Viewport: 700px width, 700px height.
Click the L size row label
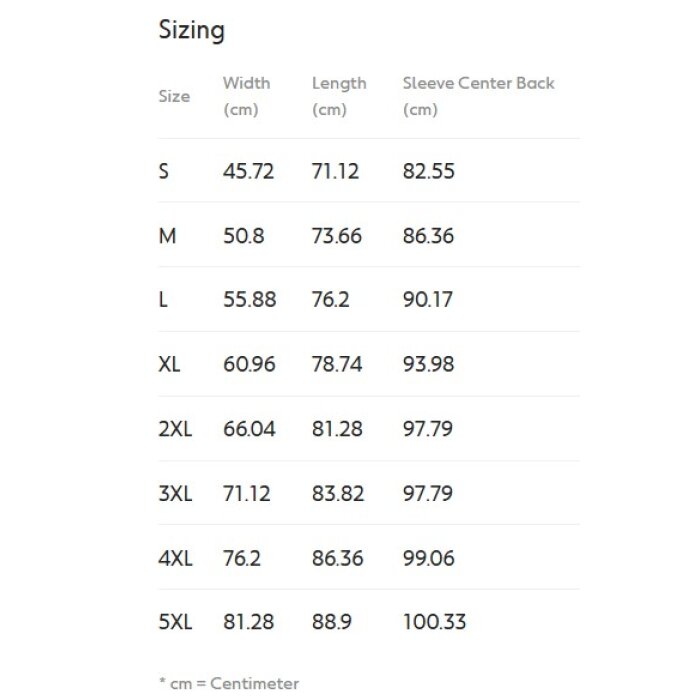(x=163, y=300)
